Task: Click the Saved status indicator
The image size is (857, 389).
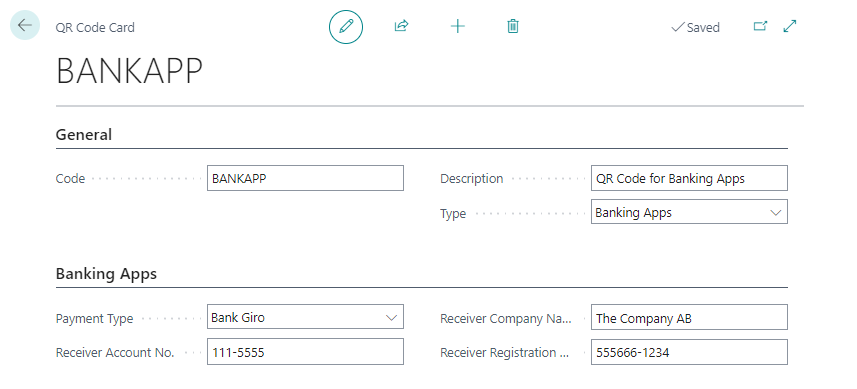Action: 695,27
